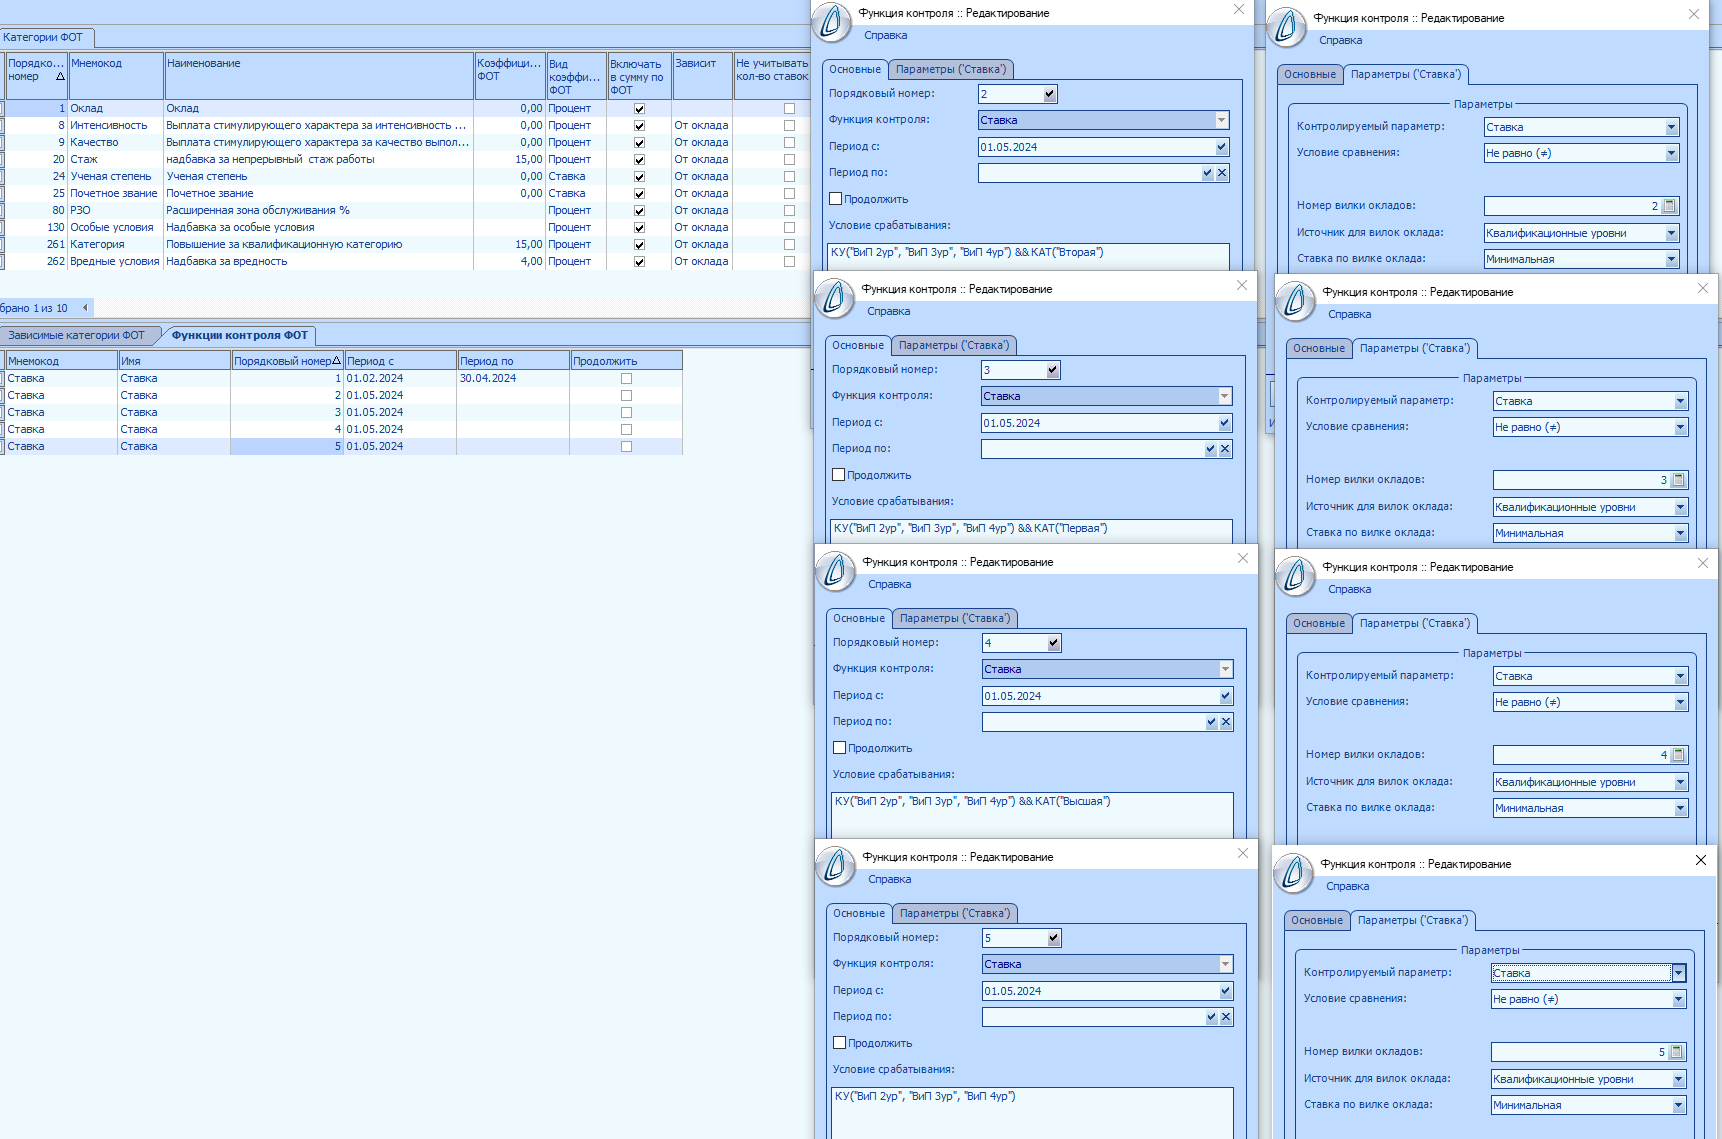Image resolution: width=1722 pixels, height=1139 pixels.
Task: Click checkmark in Период с field, ordinal 3 dialog
Action: click(1225, 423)
